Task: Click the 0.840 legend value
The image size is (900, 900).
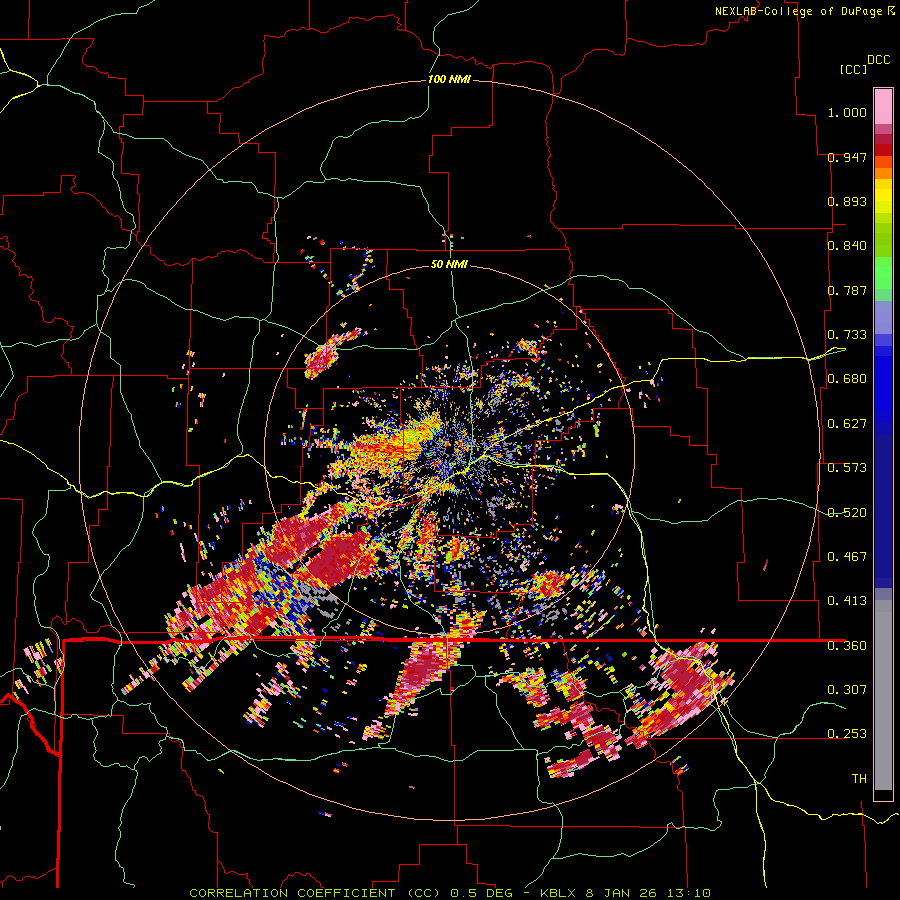Action: click(x=847, y=246)
